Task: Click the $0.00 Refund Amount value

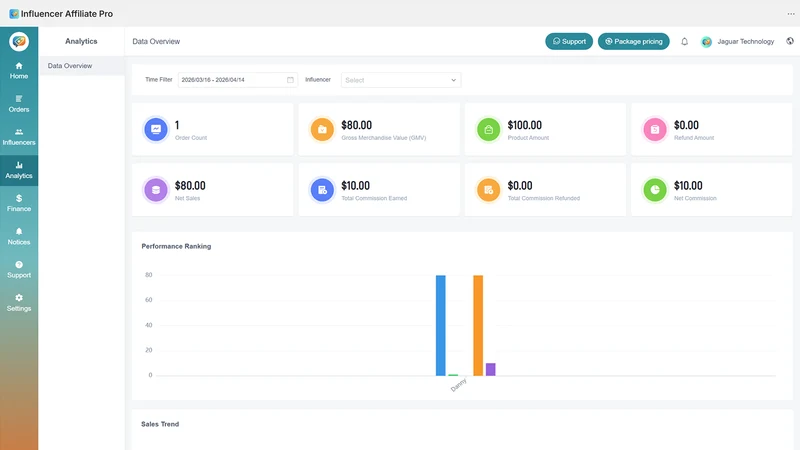Action: [686, 125]
